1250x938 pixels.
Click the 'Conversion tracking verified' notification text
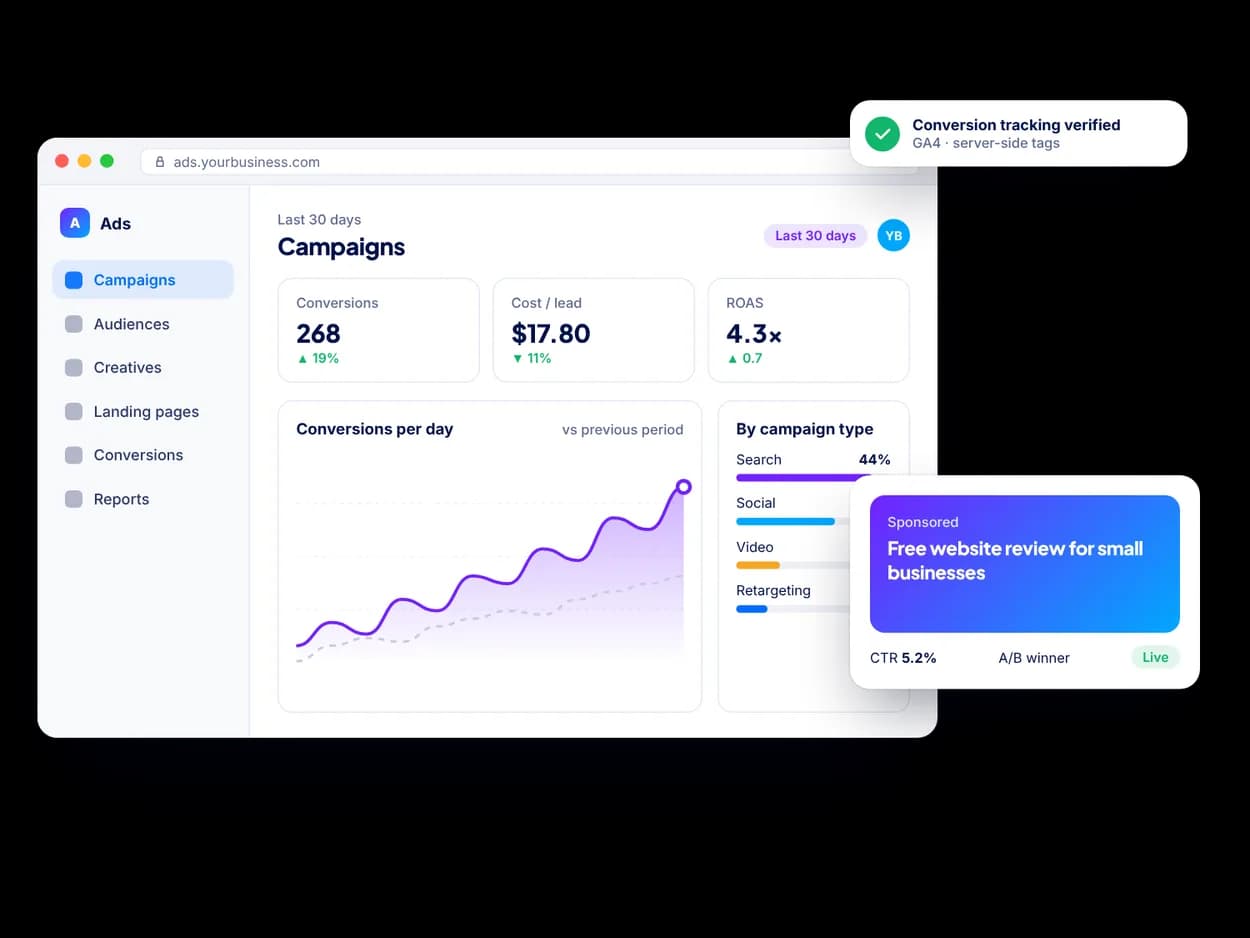[1016, 125]
